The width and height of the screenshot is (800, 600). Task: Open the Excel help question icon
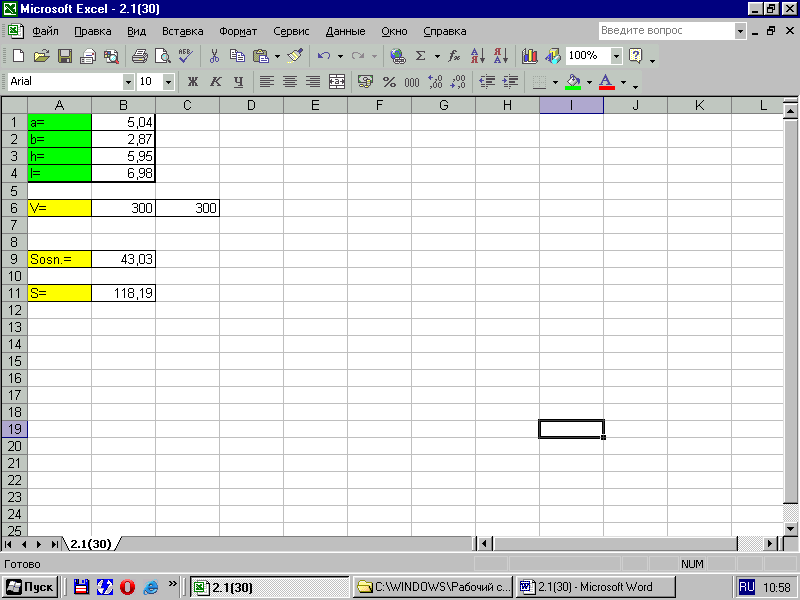coord(636,56)
